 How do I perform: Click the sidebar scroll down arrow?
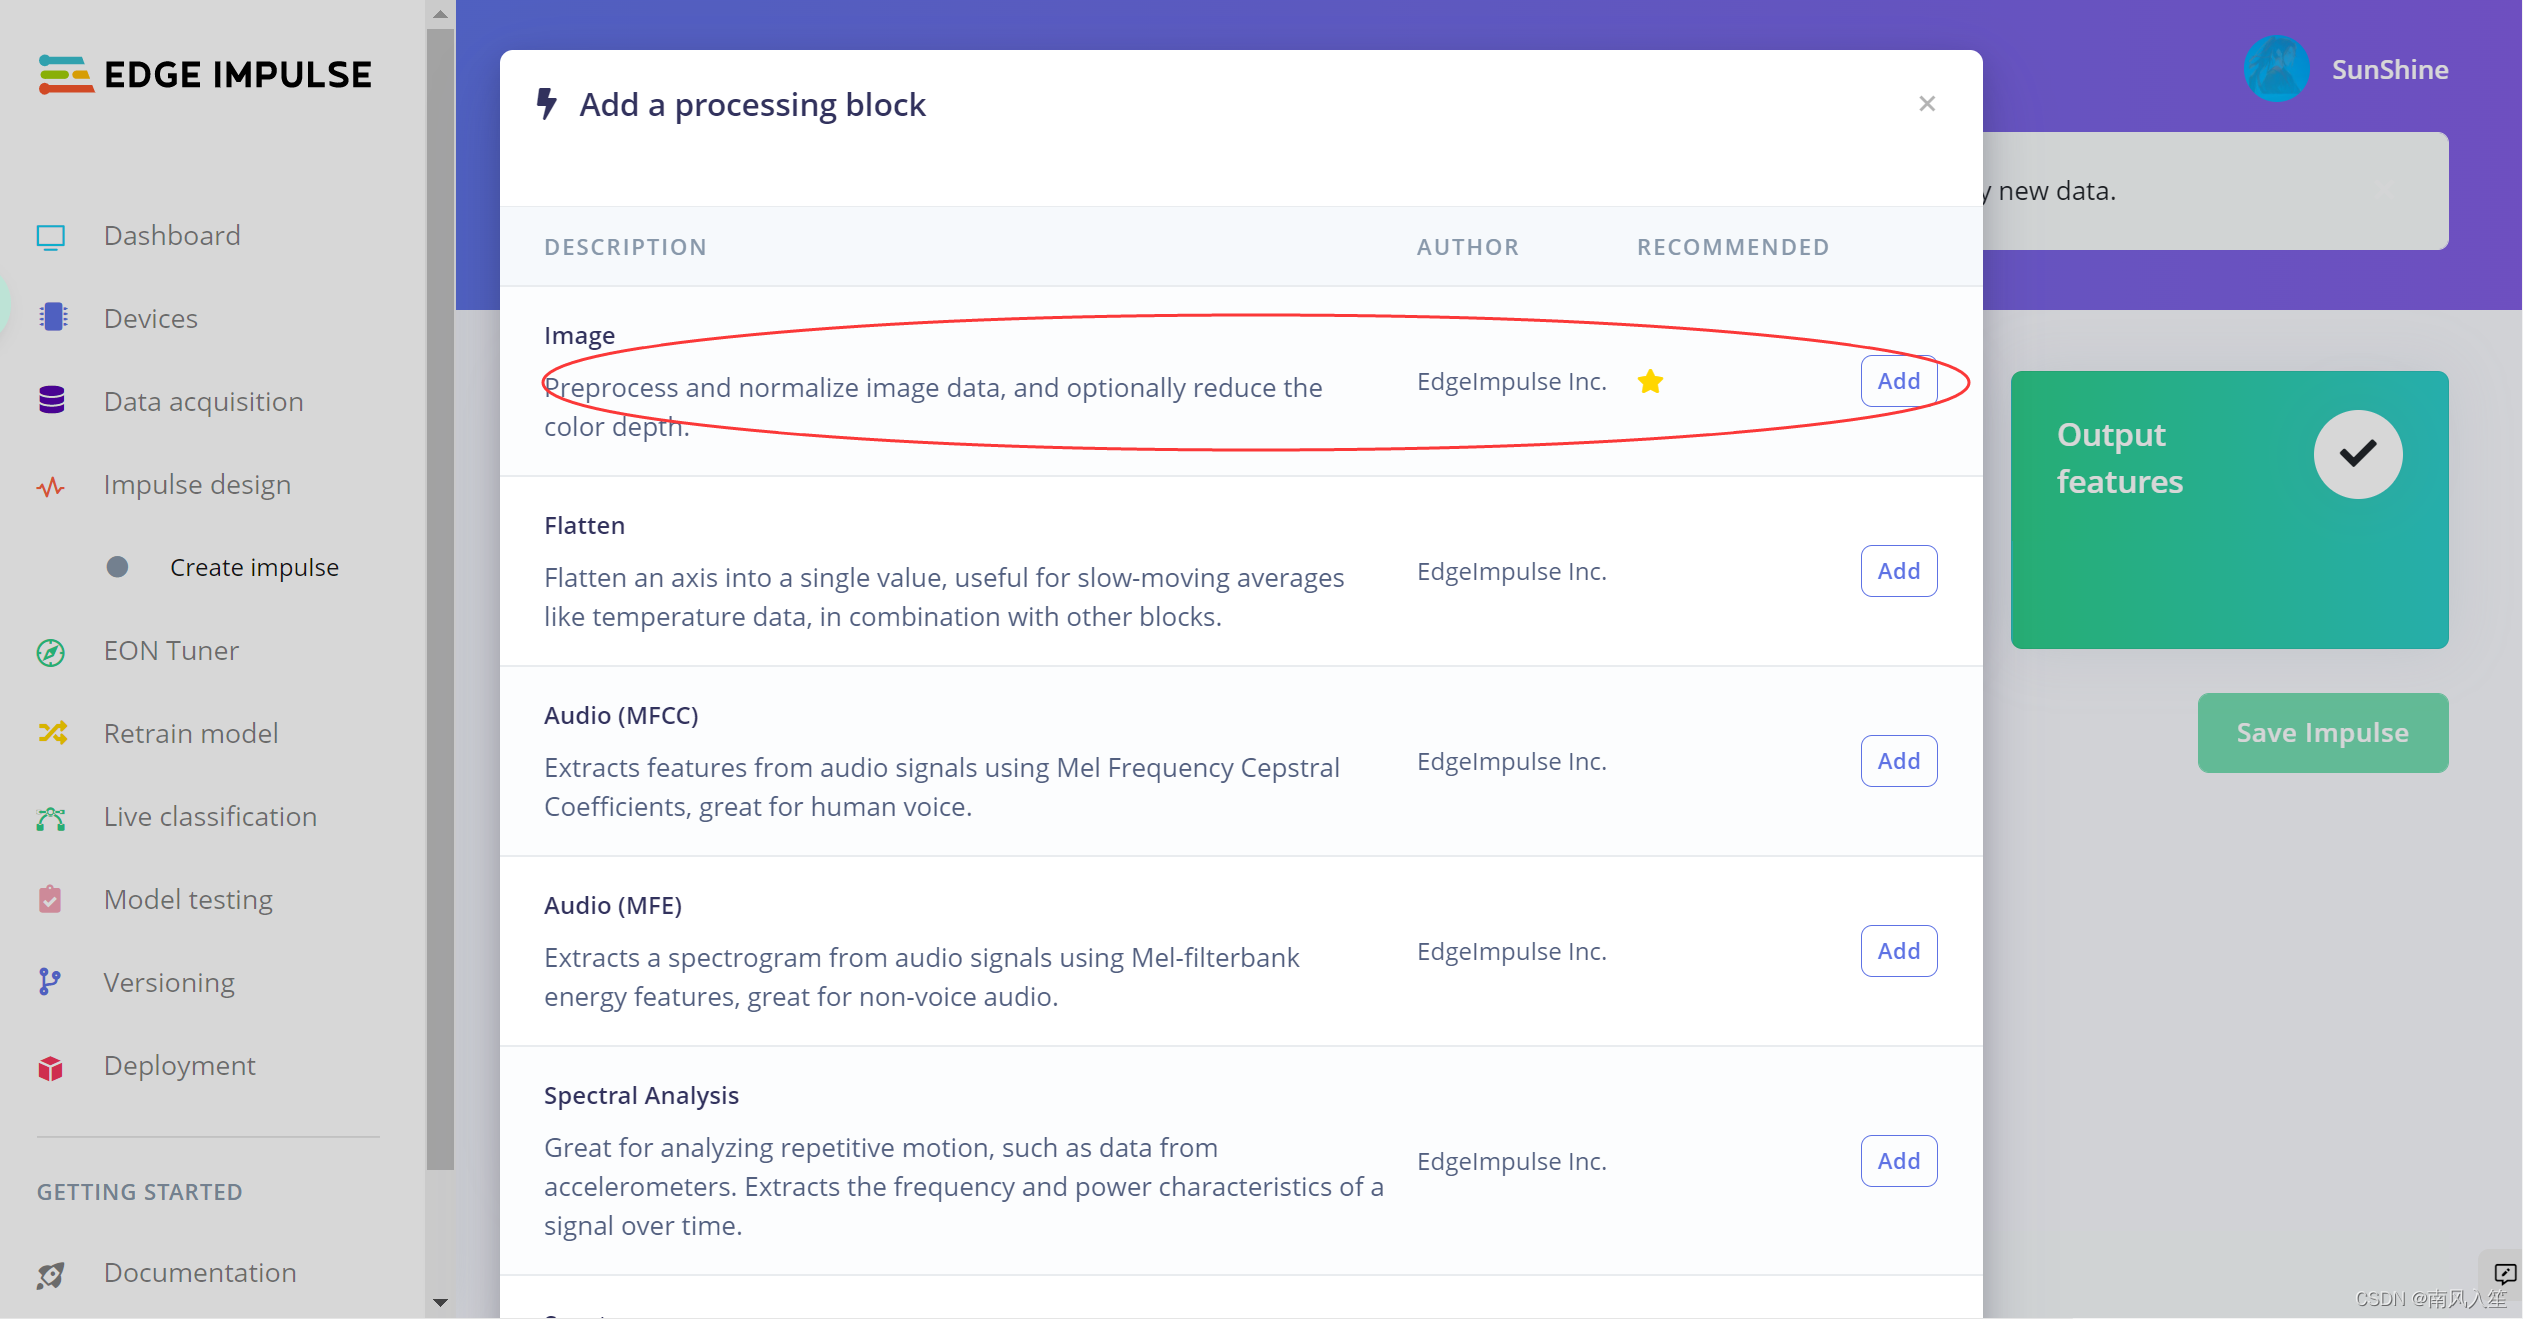440,1303
